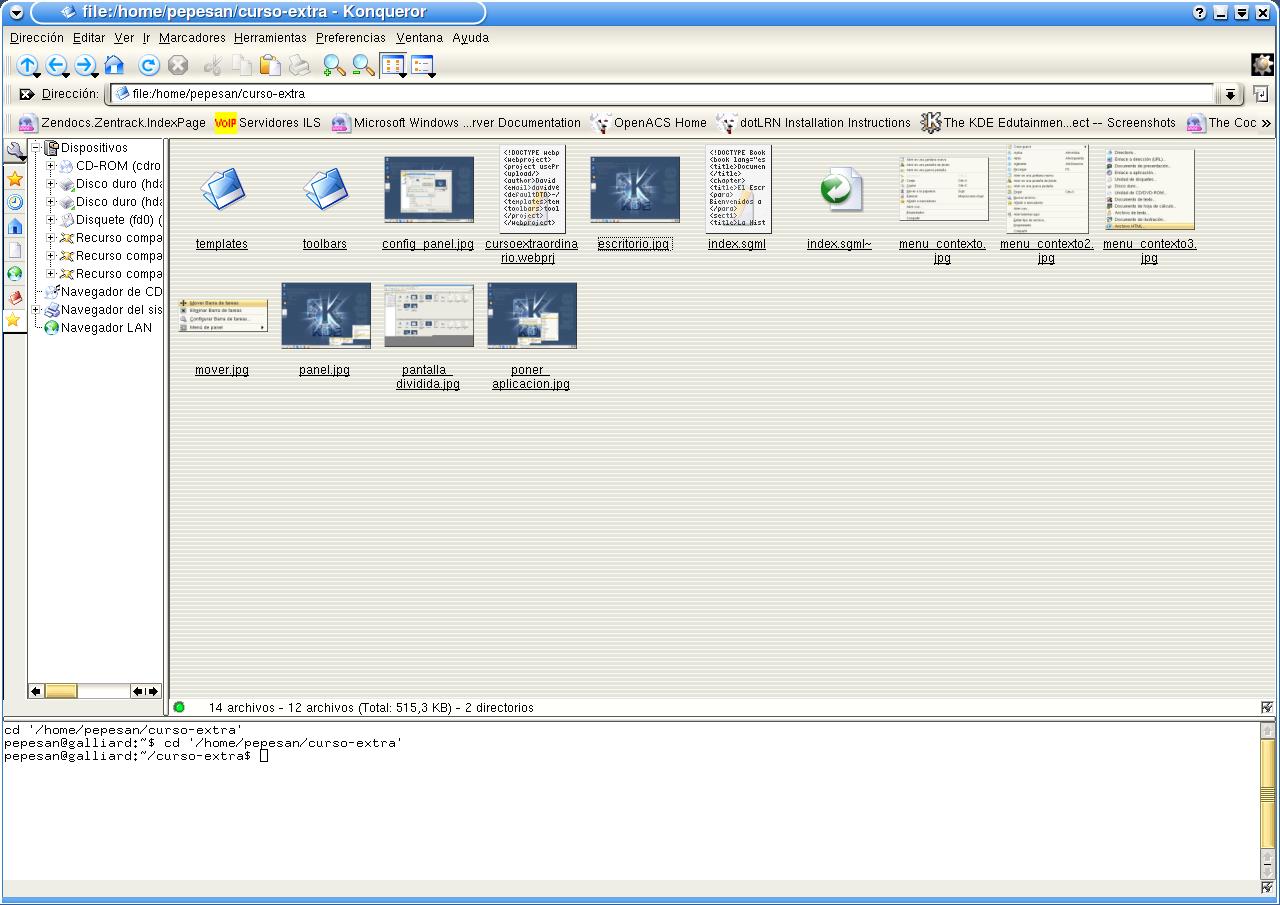
Task: Reload the current folder view
Action: click(149, 66)
